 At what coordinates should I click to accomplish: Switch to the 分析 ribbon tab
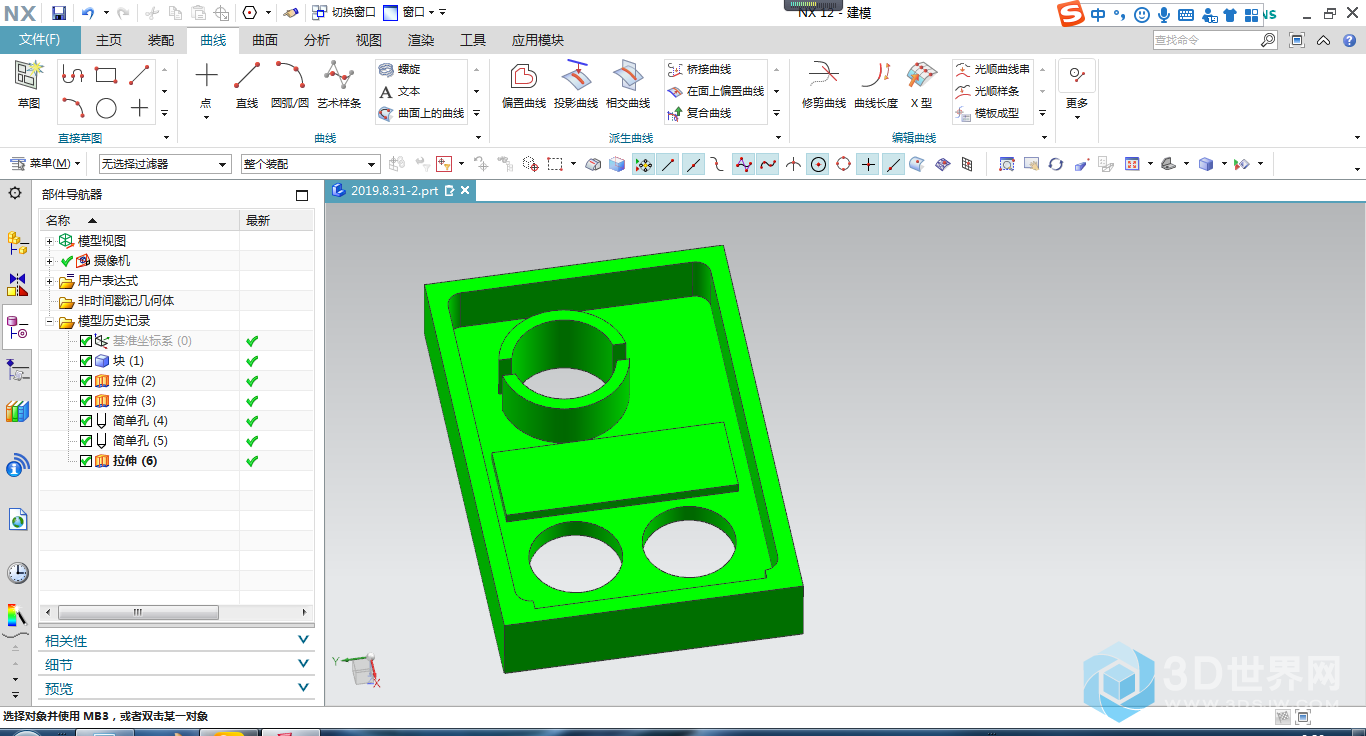point(317,40)
